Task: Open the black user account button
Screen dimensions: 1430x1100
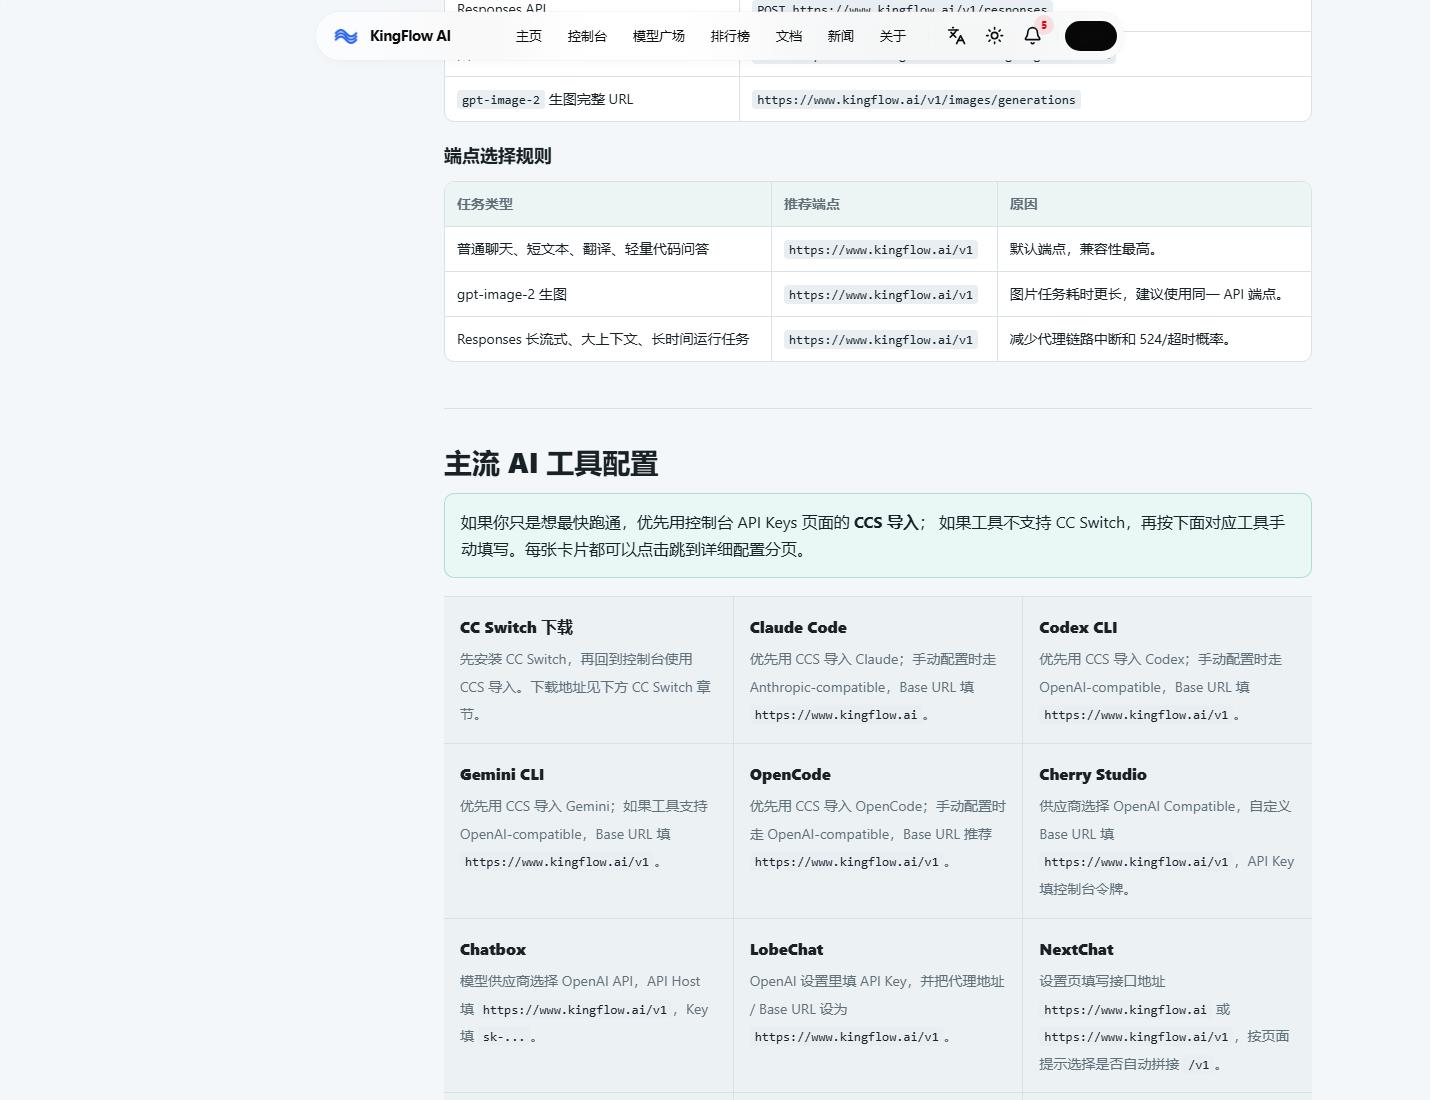Action: tap(1091, 36)
